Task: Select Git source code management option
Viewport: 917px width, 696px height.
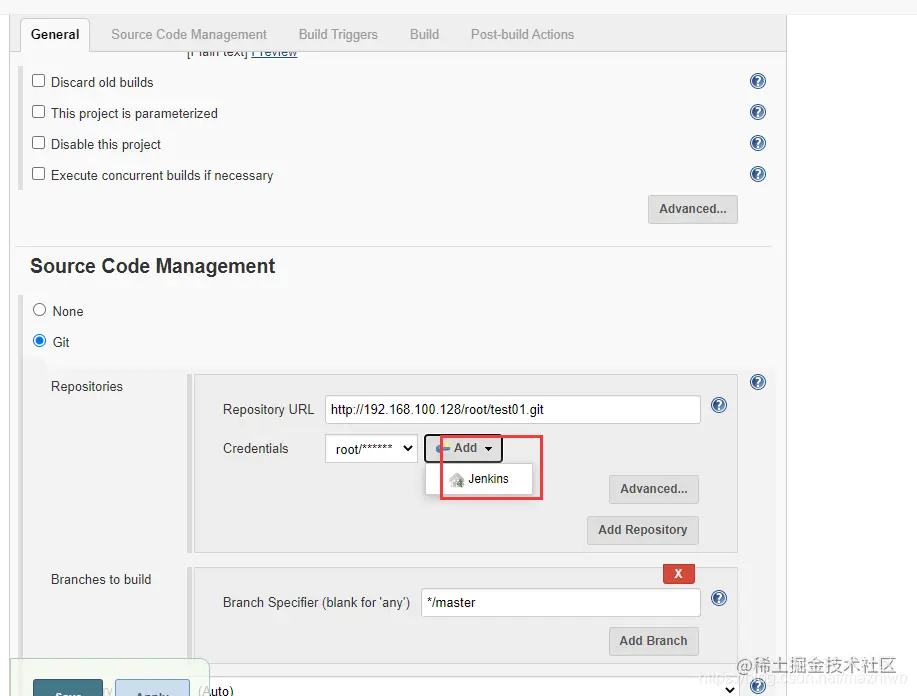Action: point(39,341)
